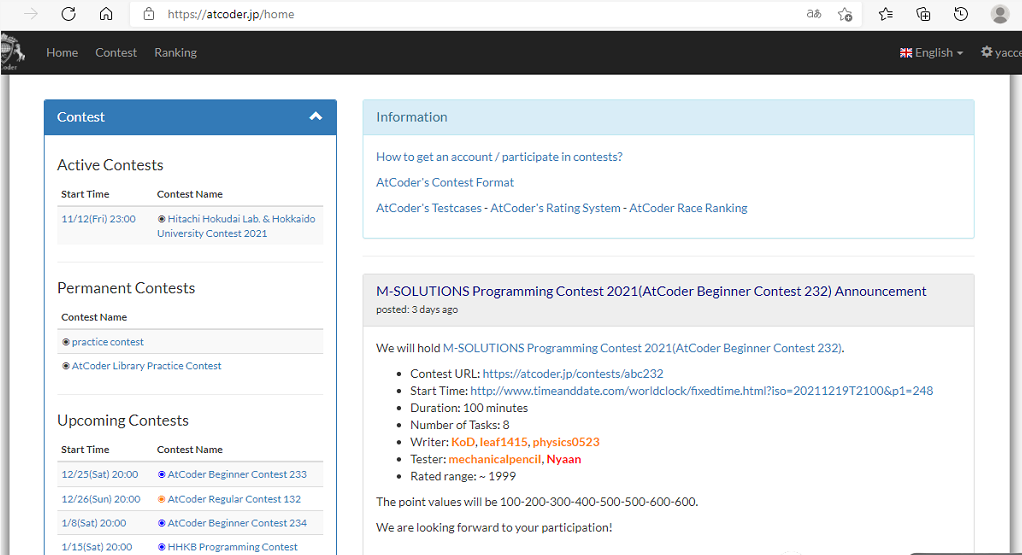Open HHKB Programming Contest link
This screenshot has width=1022, height=555.
click(232, 547)
